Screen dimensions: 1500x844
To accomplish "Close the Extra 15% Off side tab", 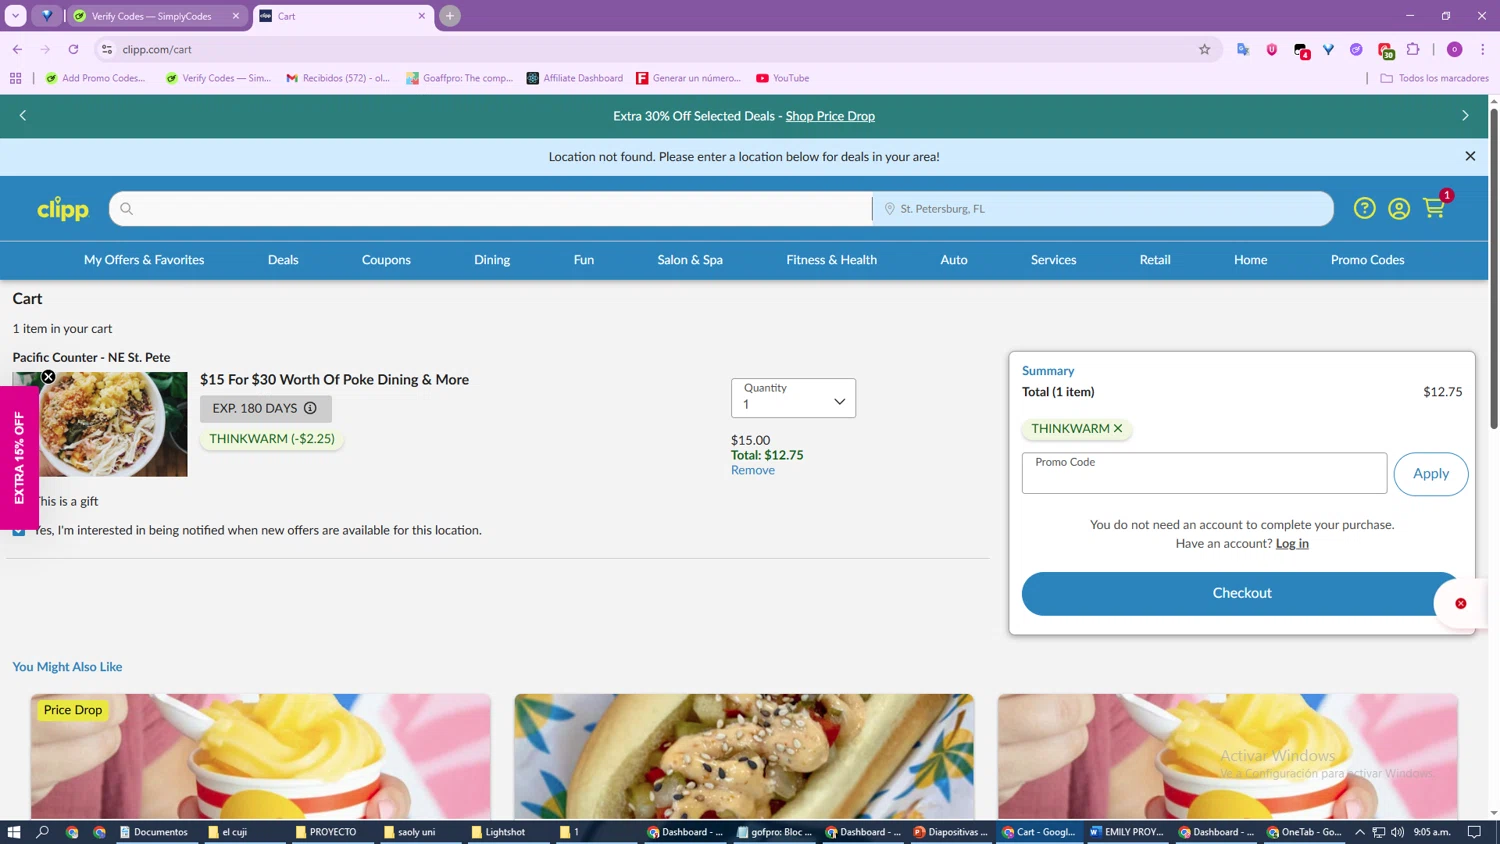I will pyautogui.click(x=48, y=377).
